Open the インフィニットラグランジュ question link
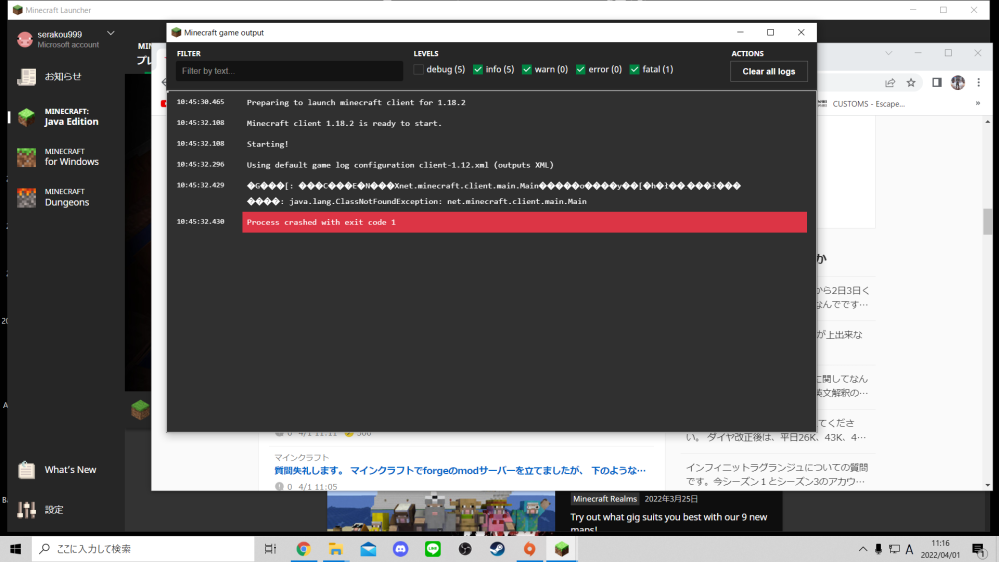The image size is (999, 562). click(777, 474)
